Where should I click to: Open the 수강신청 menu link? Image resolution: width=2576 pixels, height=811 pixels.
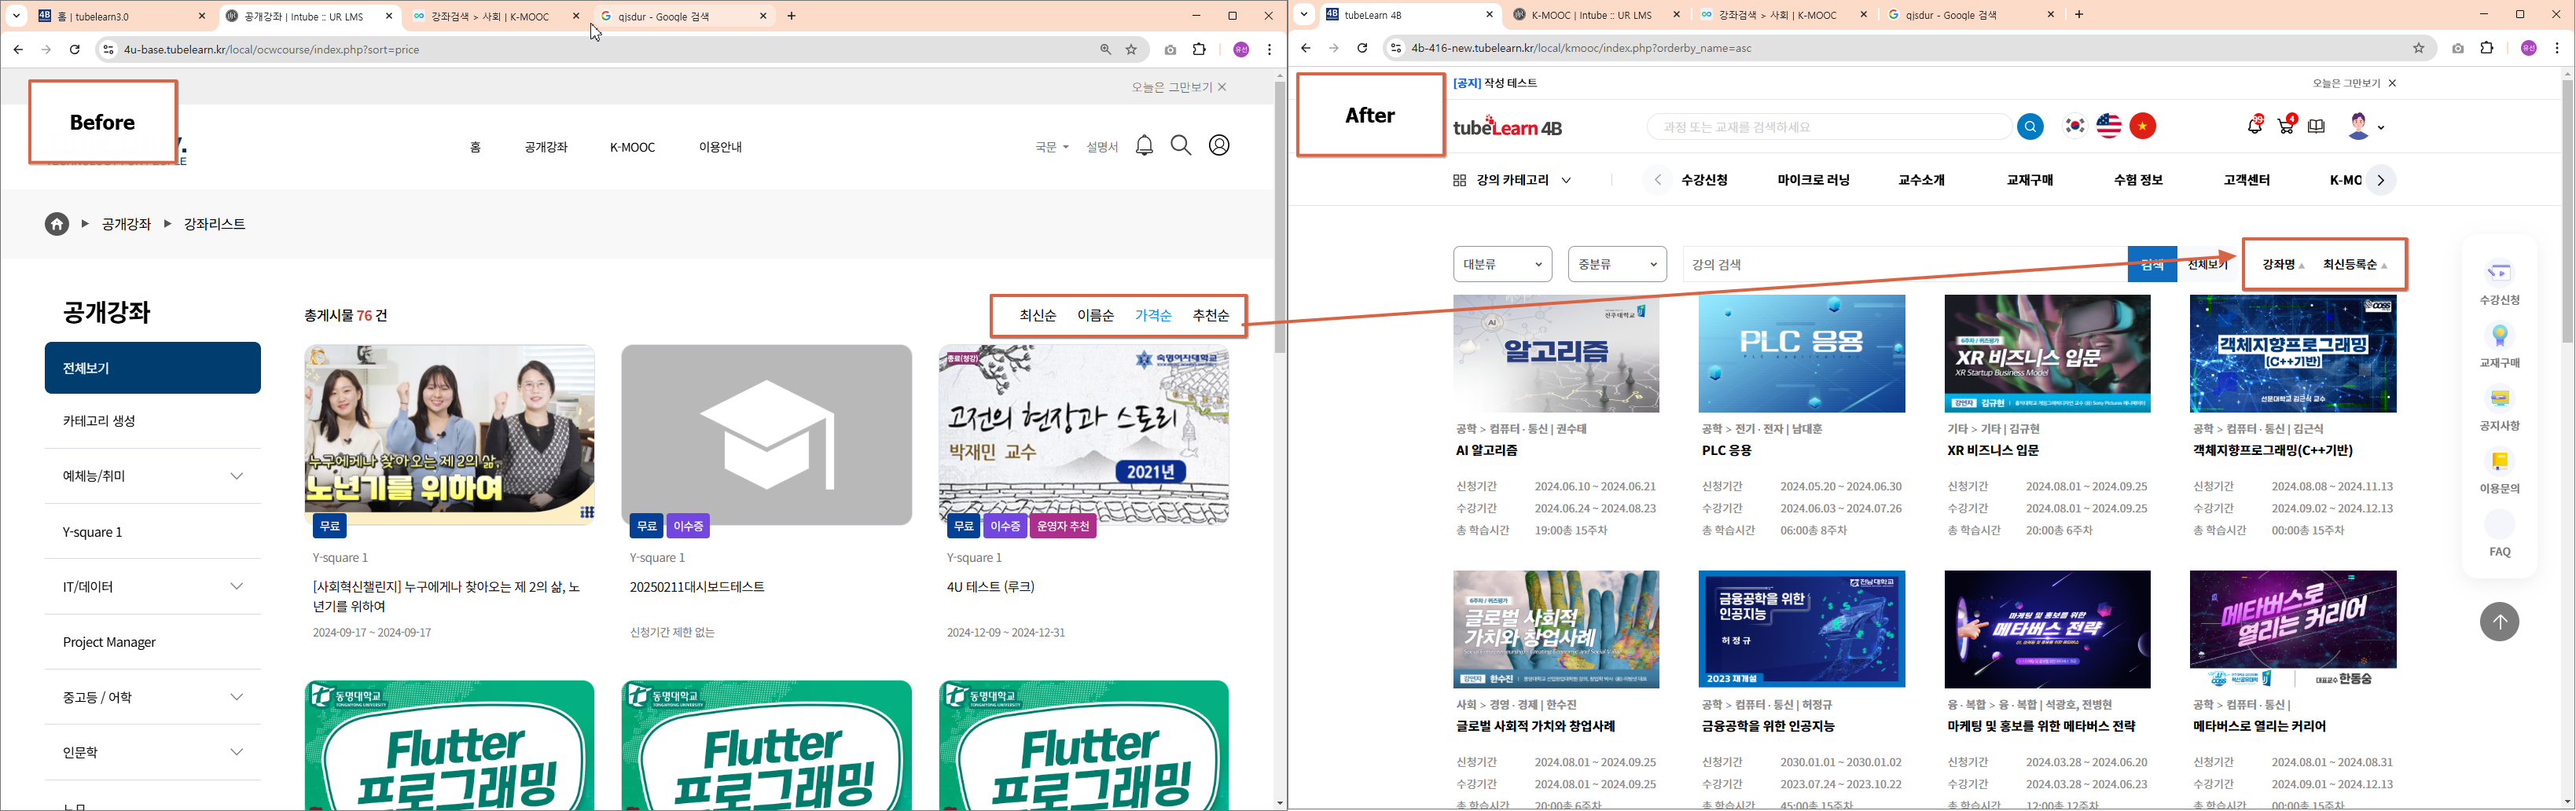click(1704, 180)
